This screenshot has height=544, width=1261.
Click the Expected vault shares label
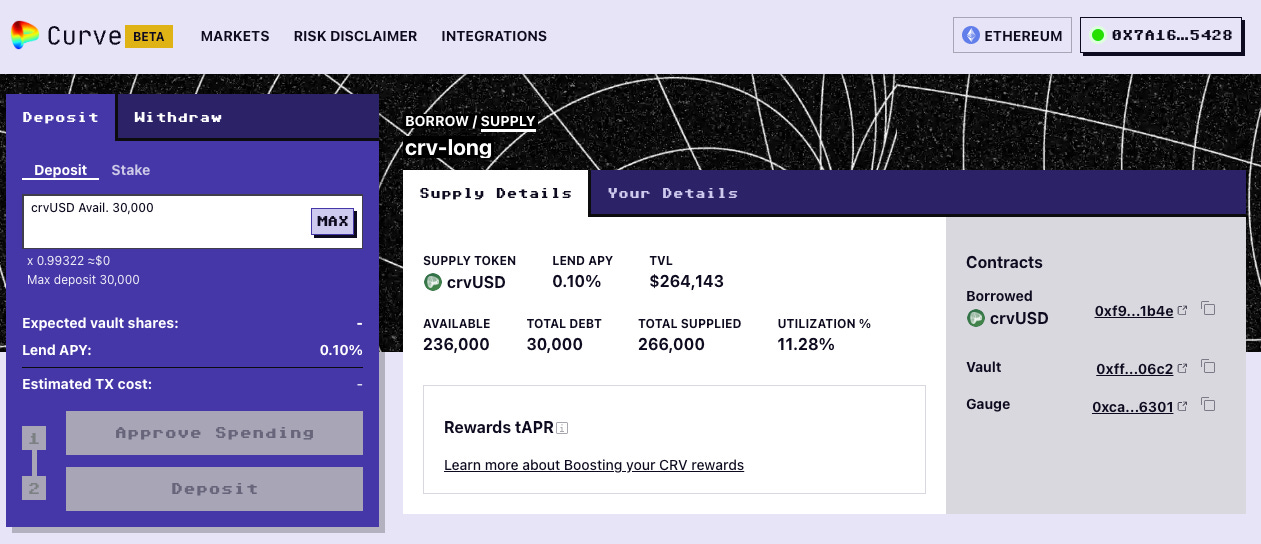click(100, 324)
